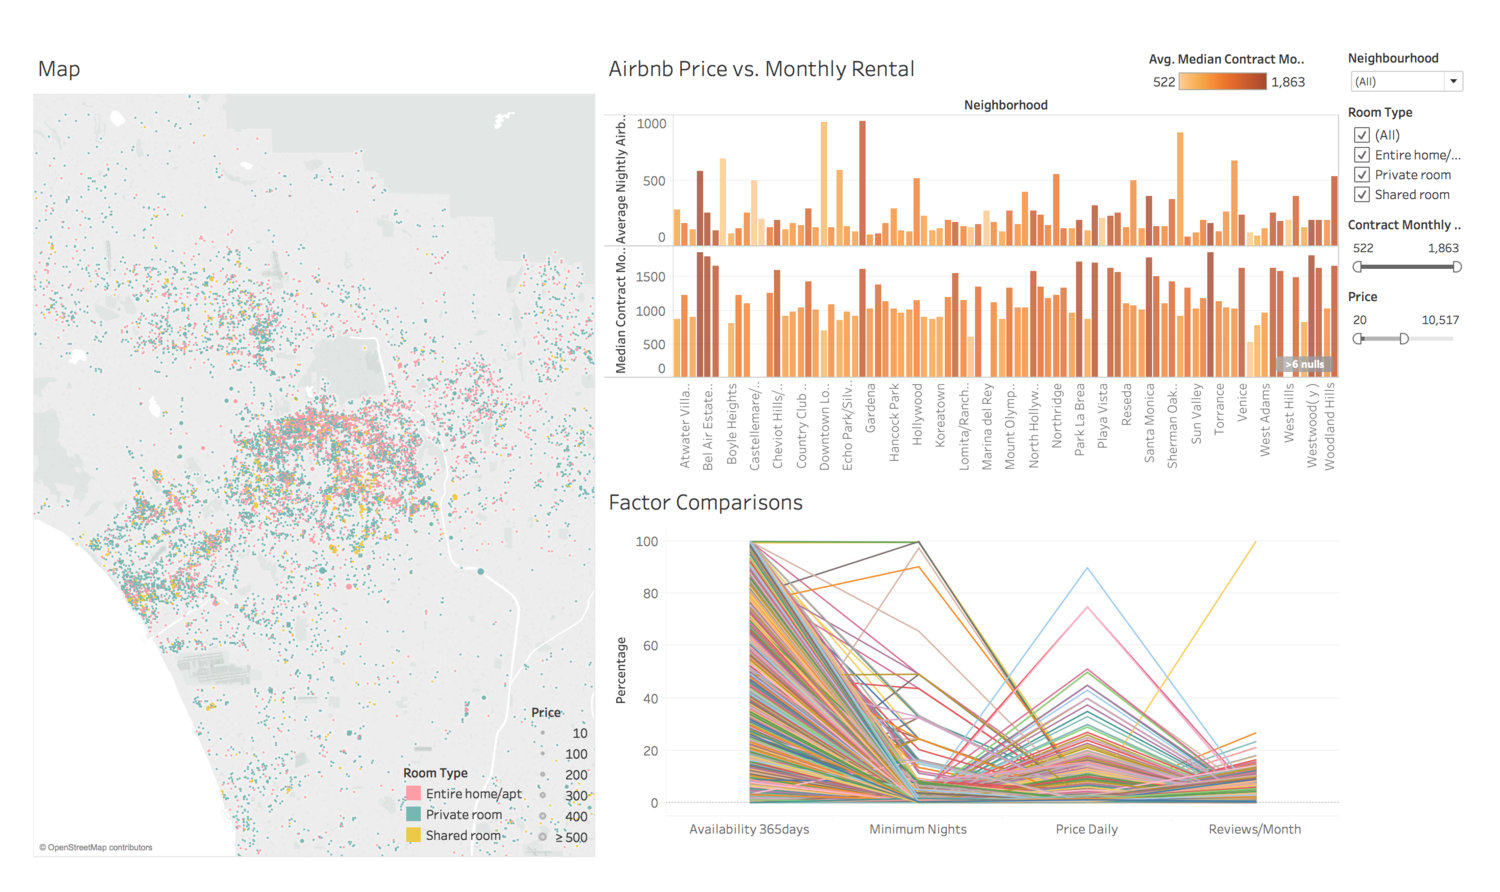Viewport: 1500px width, 892px height.
Task: Click the left handle of the Price slider
Action: (1359, 338)
